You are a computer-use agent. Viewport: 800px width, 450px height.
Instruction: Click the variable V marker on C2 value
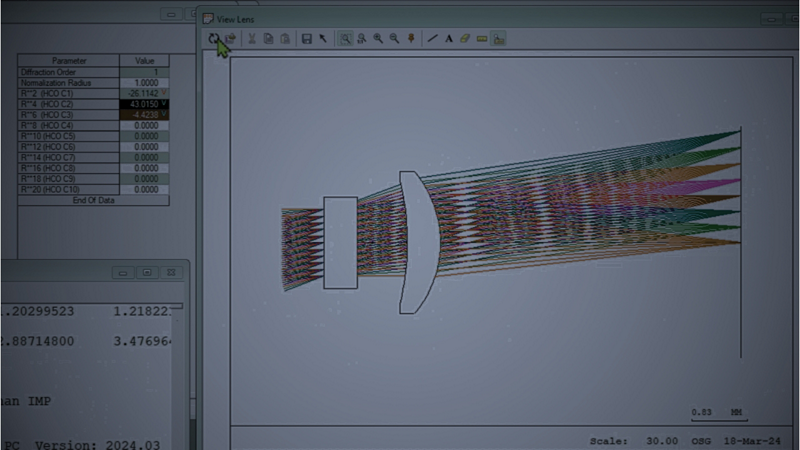coord(164,103)
